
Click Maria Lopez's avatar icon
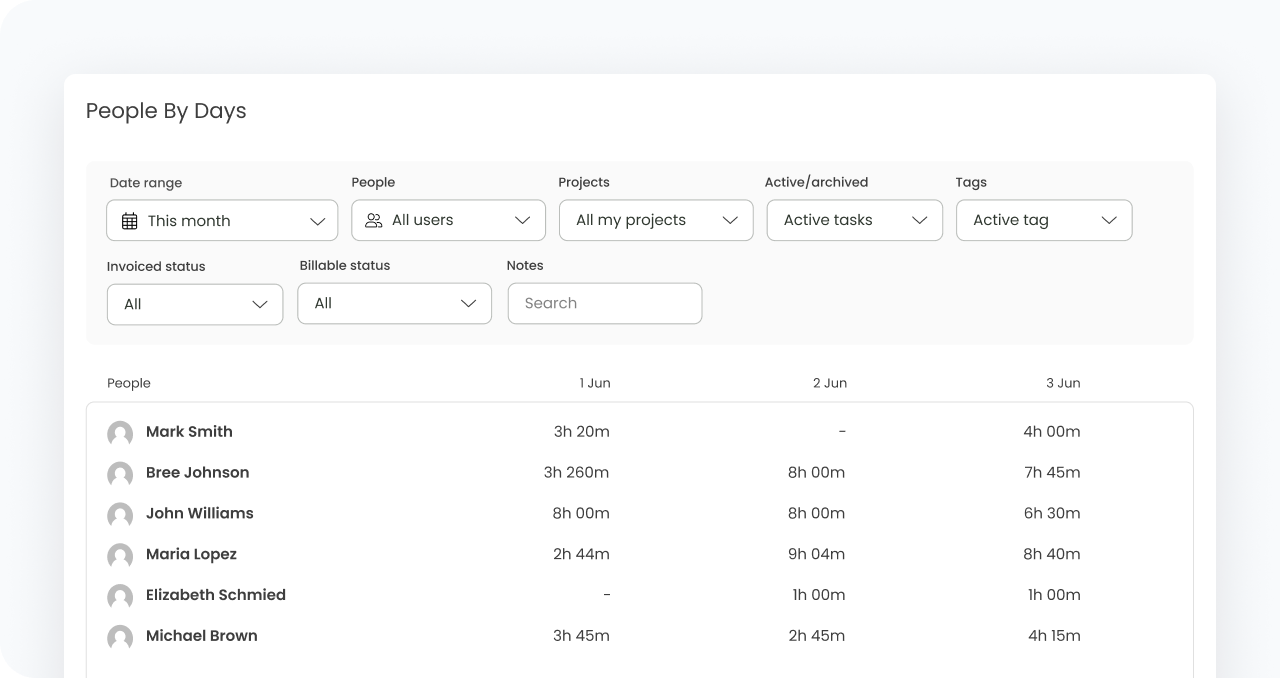120,556
